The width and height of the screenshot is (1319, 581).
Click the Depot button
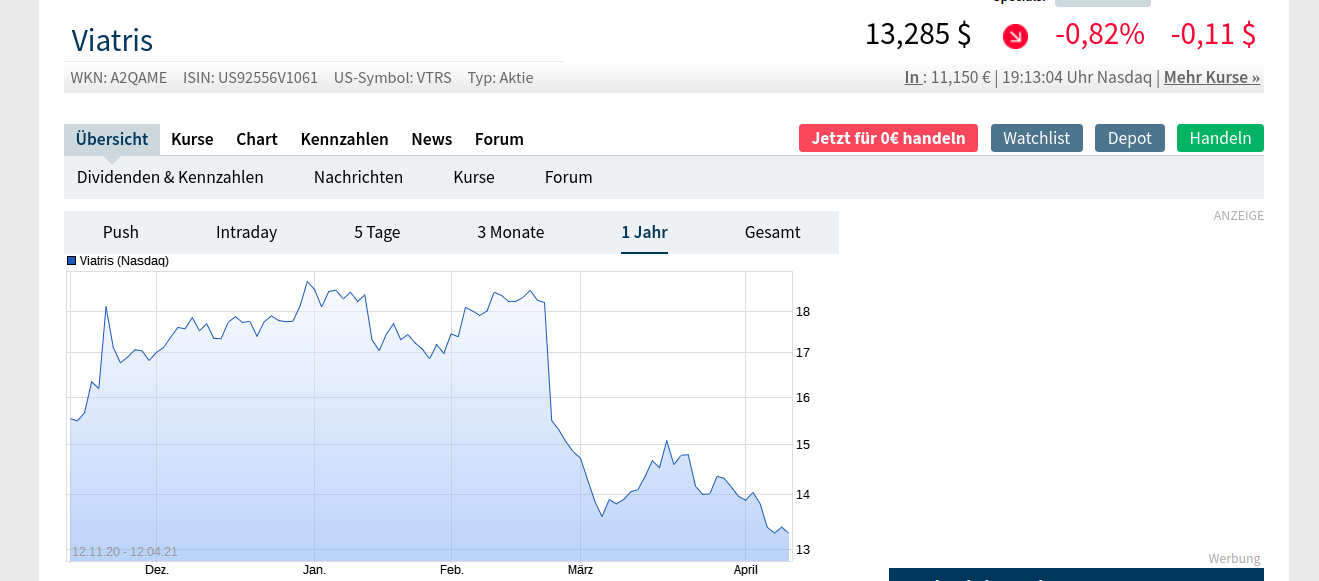(x=1129, y=138)
